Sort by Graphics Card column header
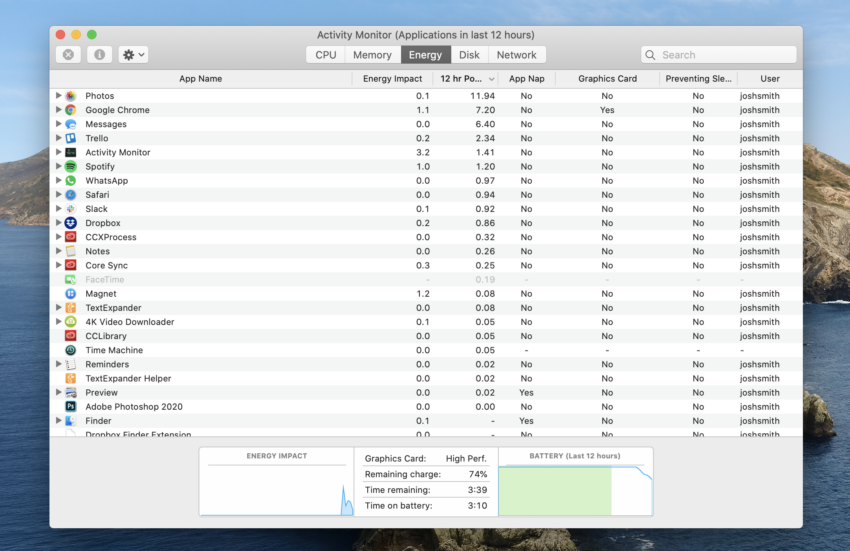 coord(608,79)
